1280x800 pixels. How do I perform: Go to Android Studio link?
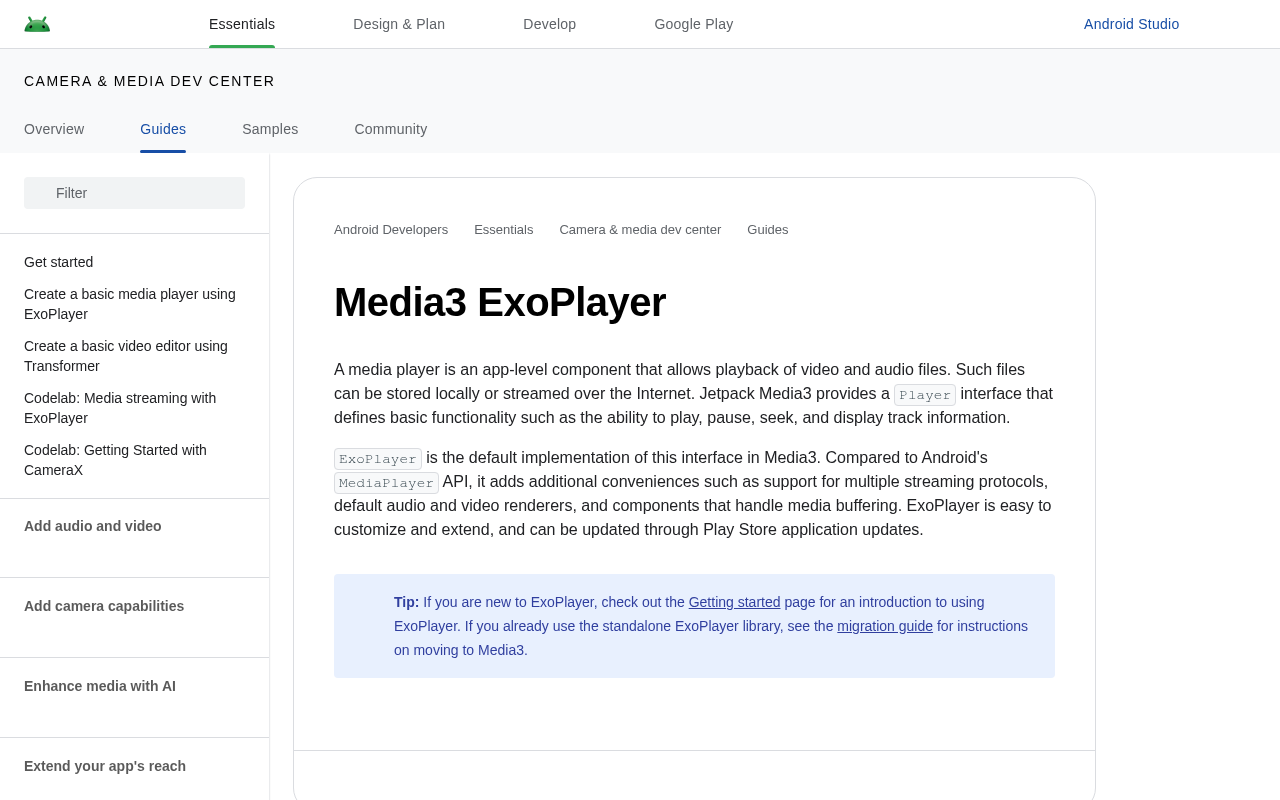click(x=1131, y=24)
